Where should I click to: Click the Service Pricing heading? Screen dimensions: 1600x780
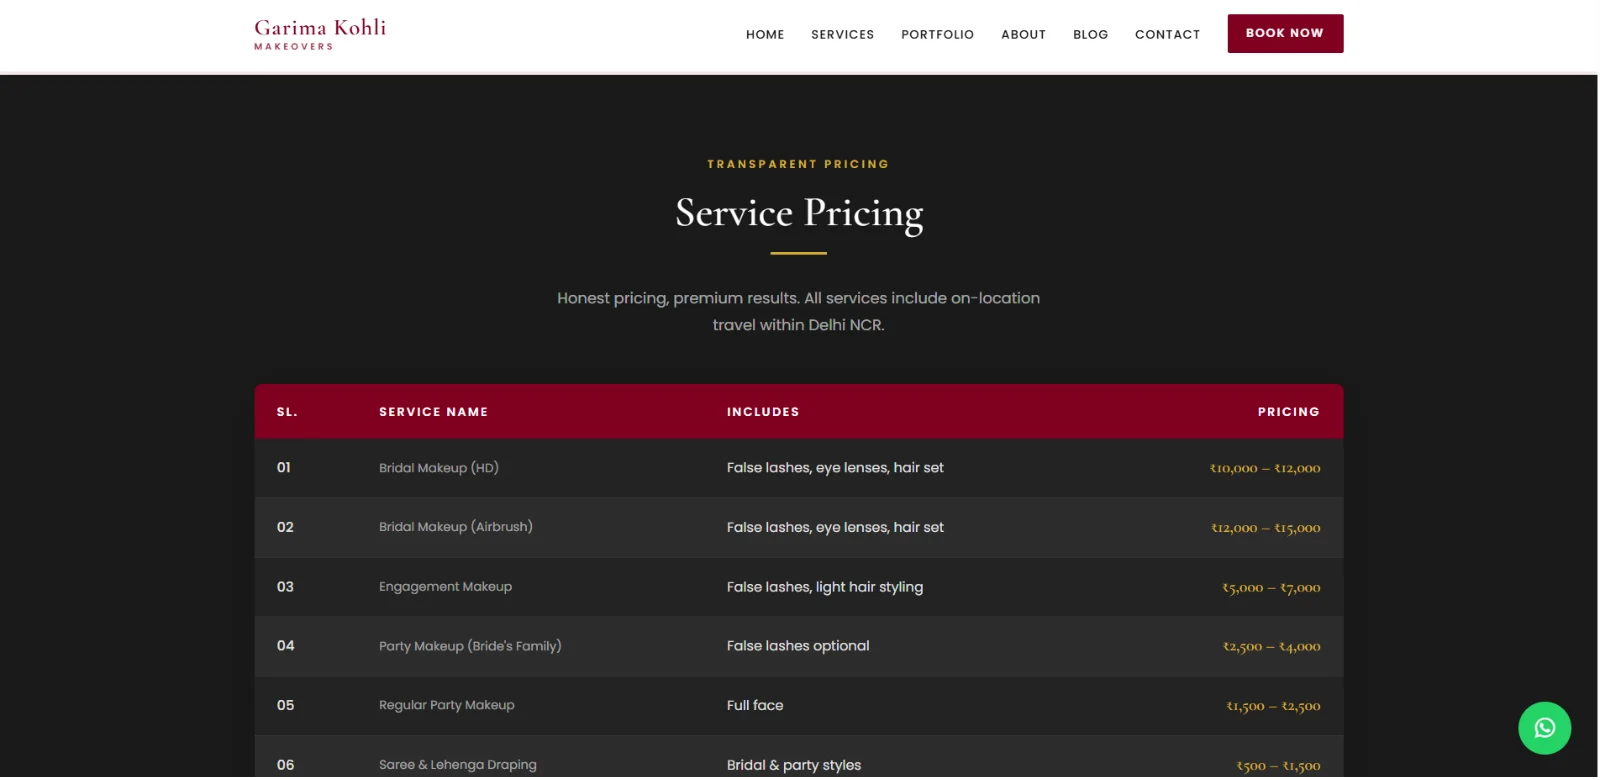click(x=799, y=214)
